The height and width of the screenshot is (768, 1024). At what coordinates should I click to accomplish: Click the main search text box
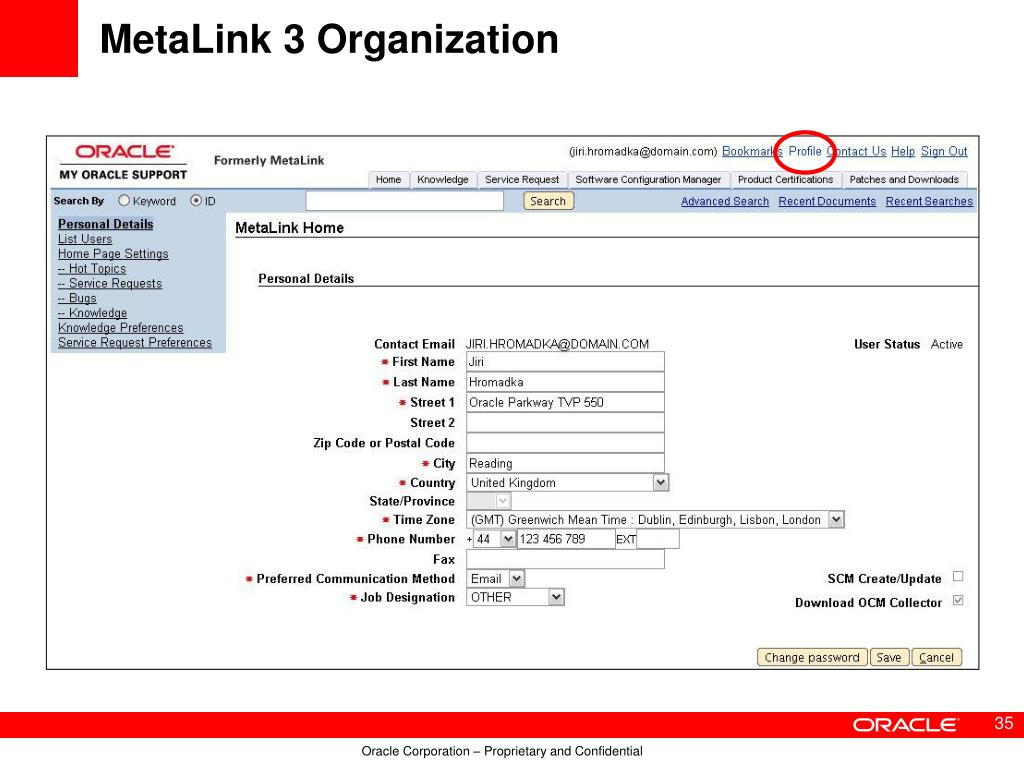(x=405, y=201)
